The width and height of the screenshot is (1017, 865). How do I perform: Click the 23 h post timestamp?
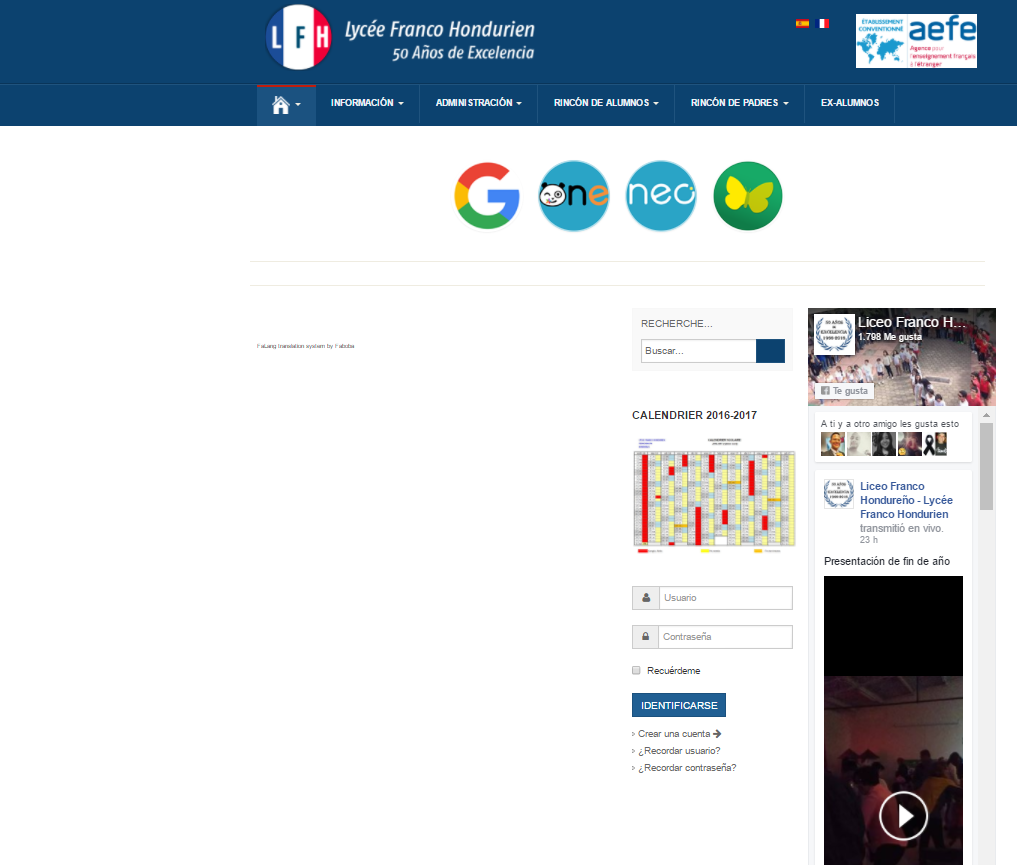pyautogui.click(x=868, y=539)
